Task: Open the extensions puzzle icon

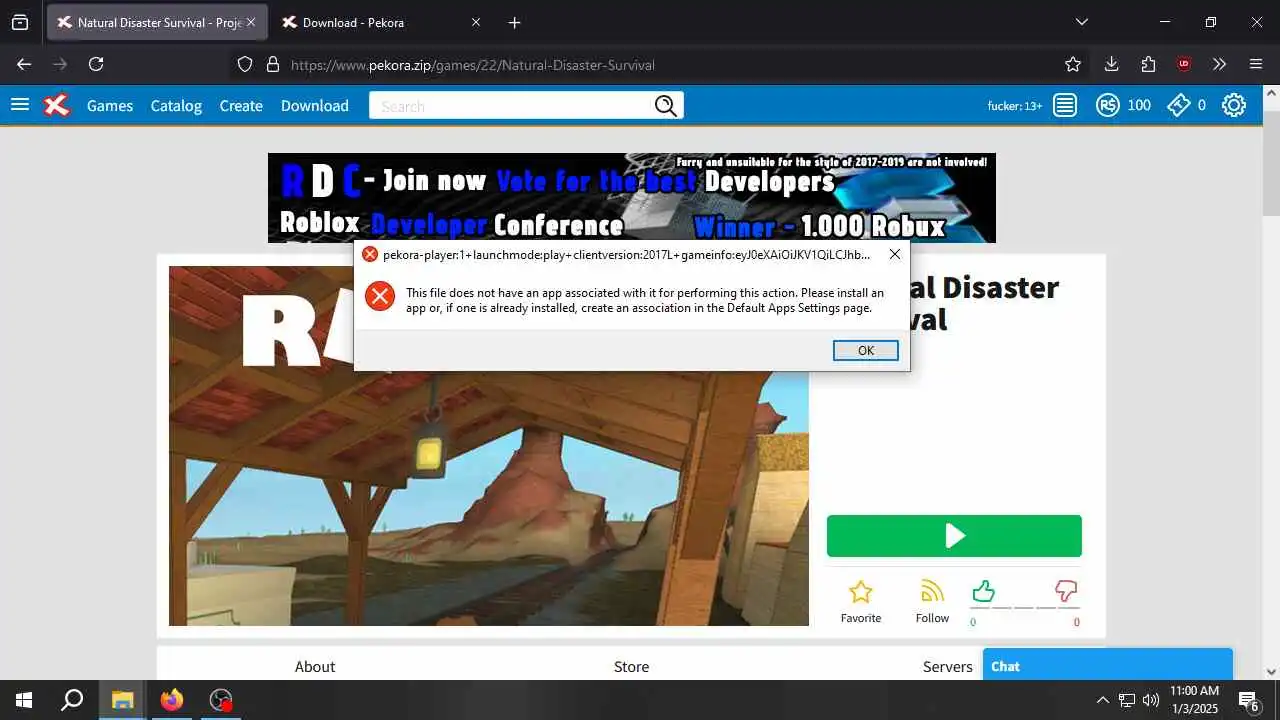Action: pos(1148,64)
